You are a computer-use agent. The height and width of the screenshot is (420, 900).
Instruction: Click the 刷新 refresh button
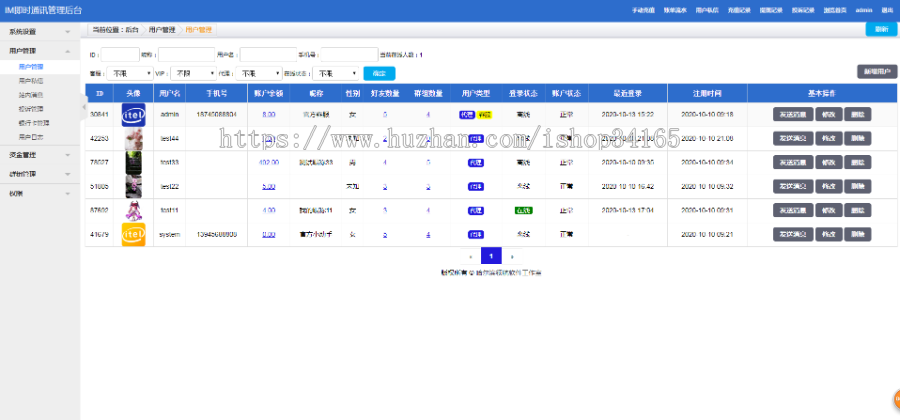(880, 29)
